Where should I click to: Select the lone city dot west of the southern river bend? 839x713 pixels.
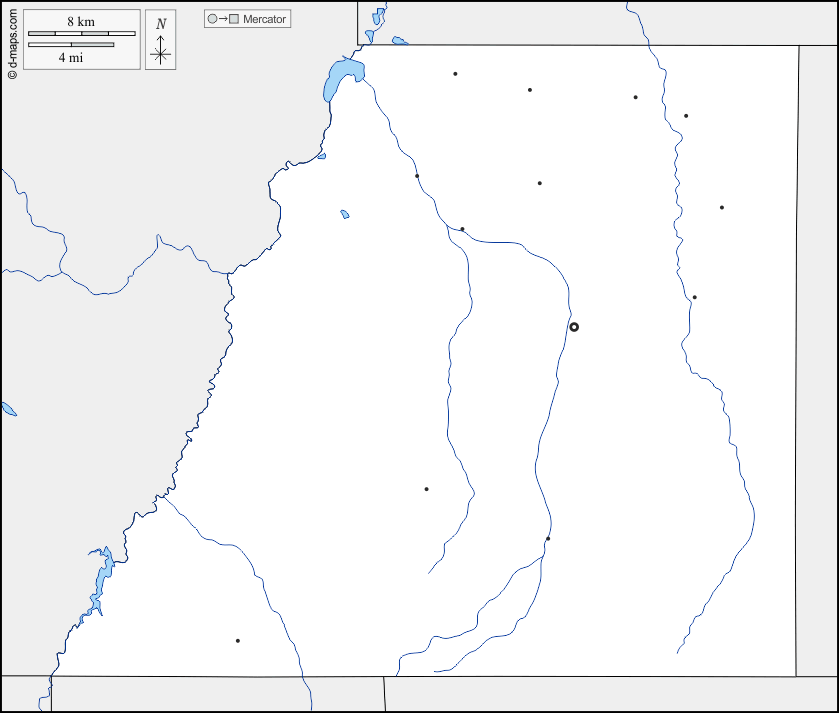point(426,489)
